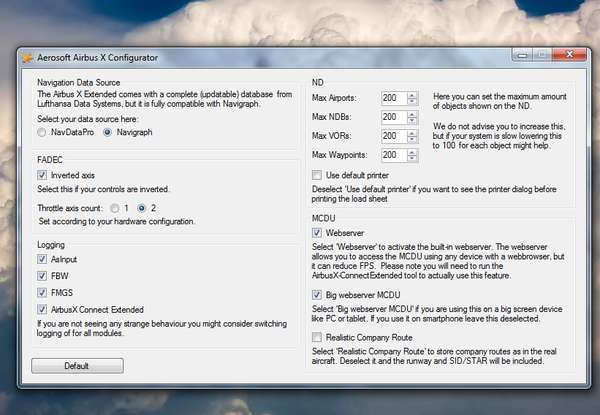This screenshot has width=600, height=415.
Task: Decrease Max NDBs with down arrow
Action: coord(413,121)
